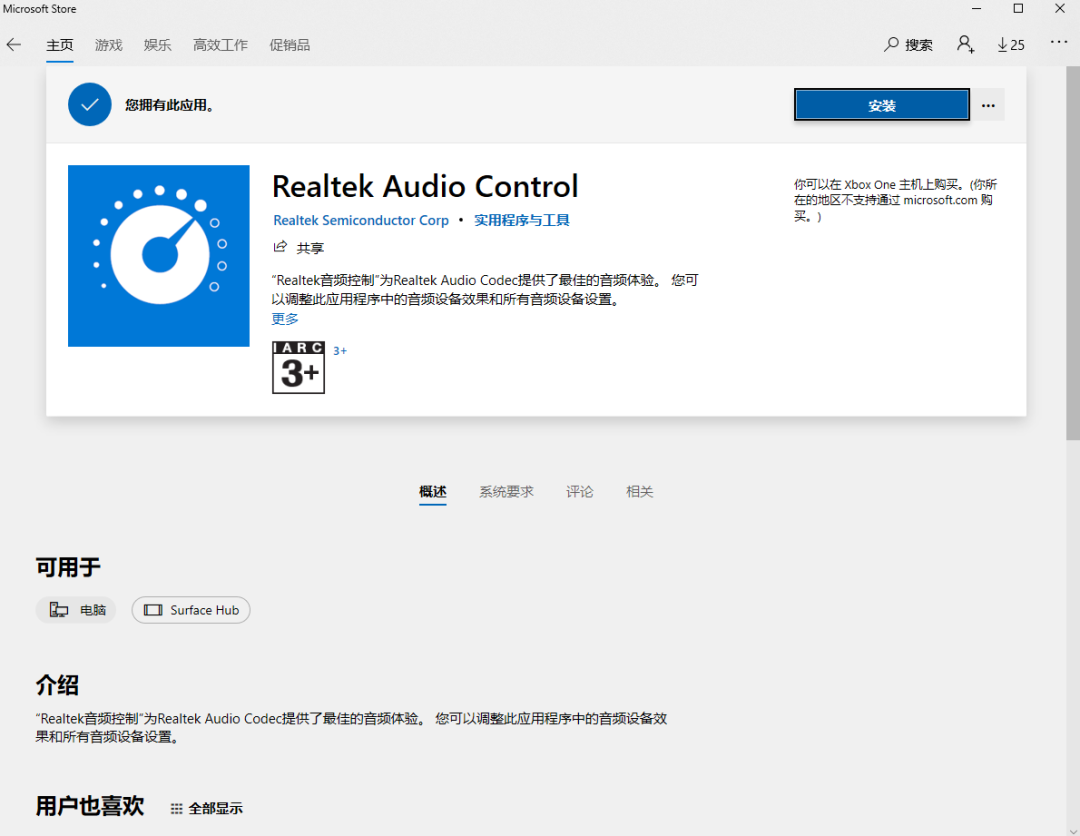1080x836 pixels.
Task: Click the 共享 share icon
Action: coord(280,247)
